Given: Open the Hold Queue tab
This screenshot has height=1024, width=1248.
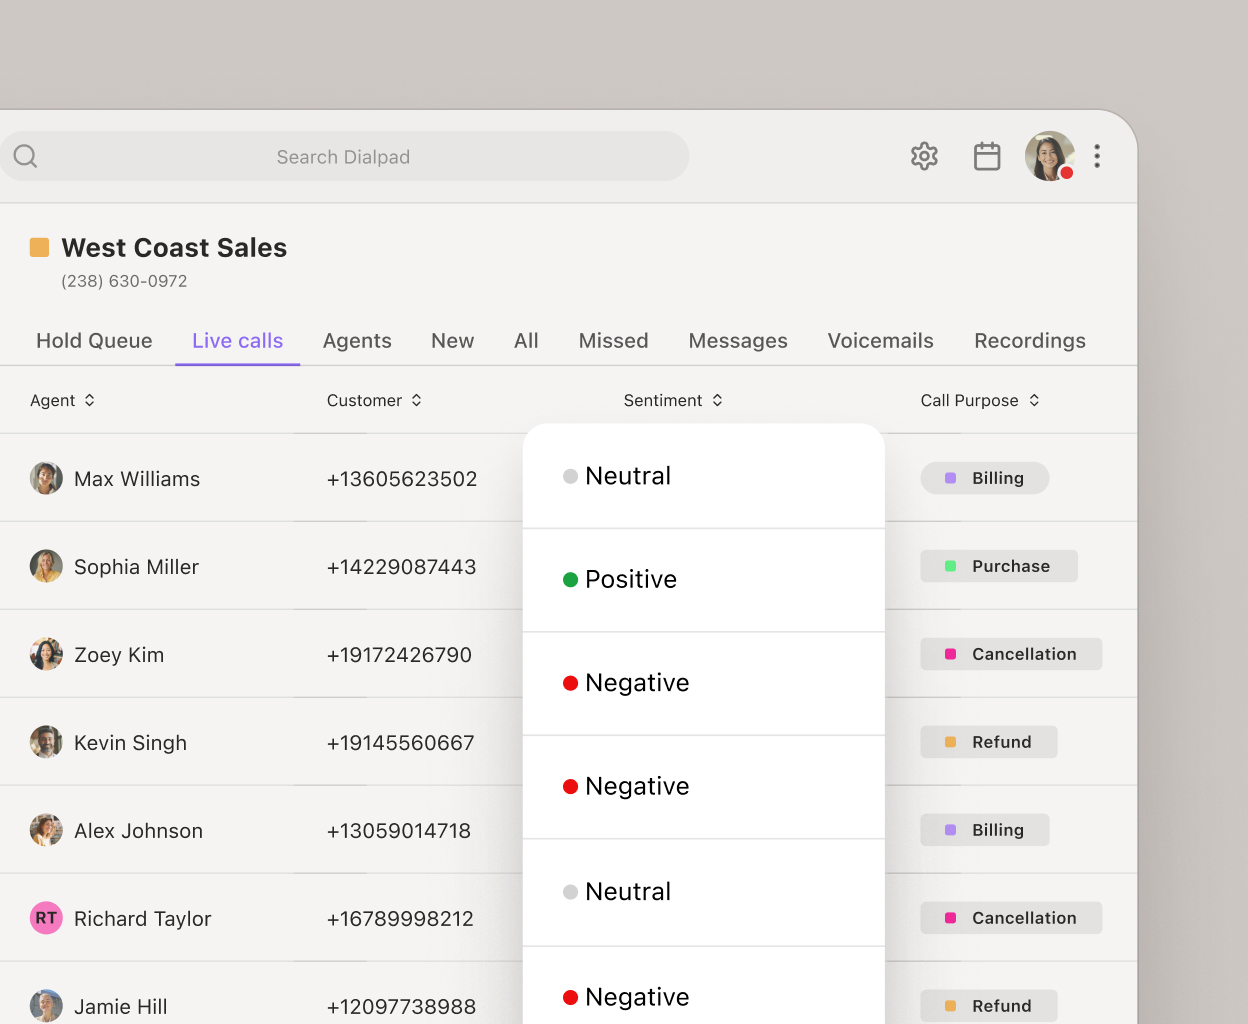Looking at the screenshot, I should (x=94, y=340).
